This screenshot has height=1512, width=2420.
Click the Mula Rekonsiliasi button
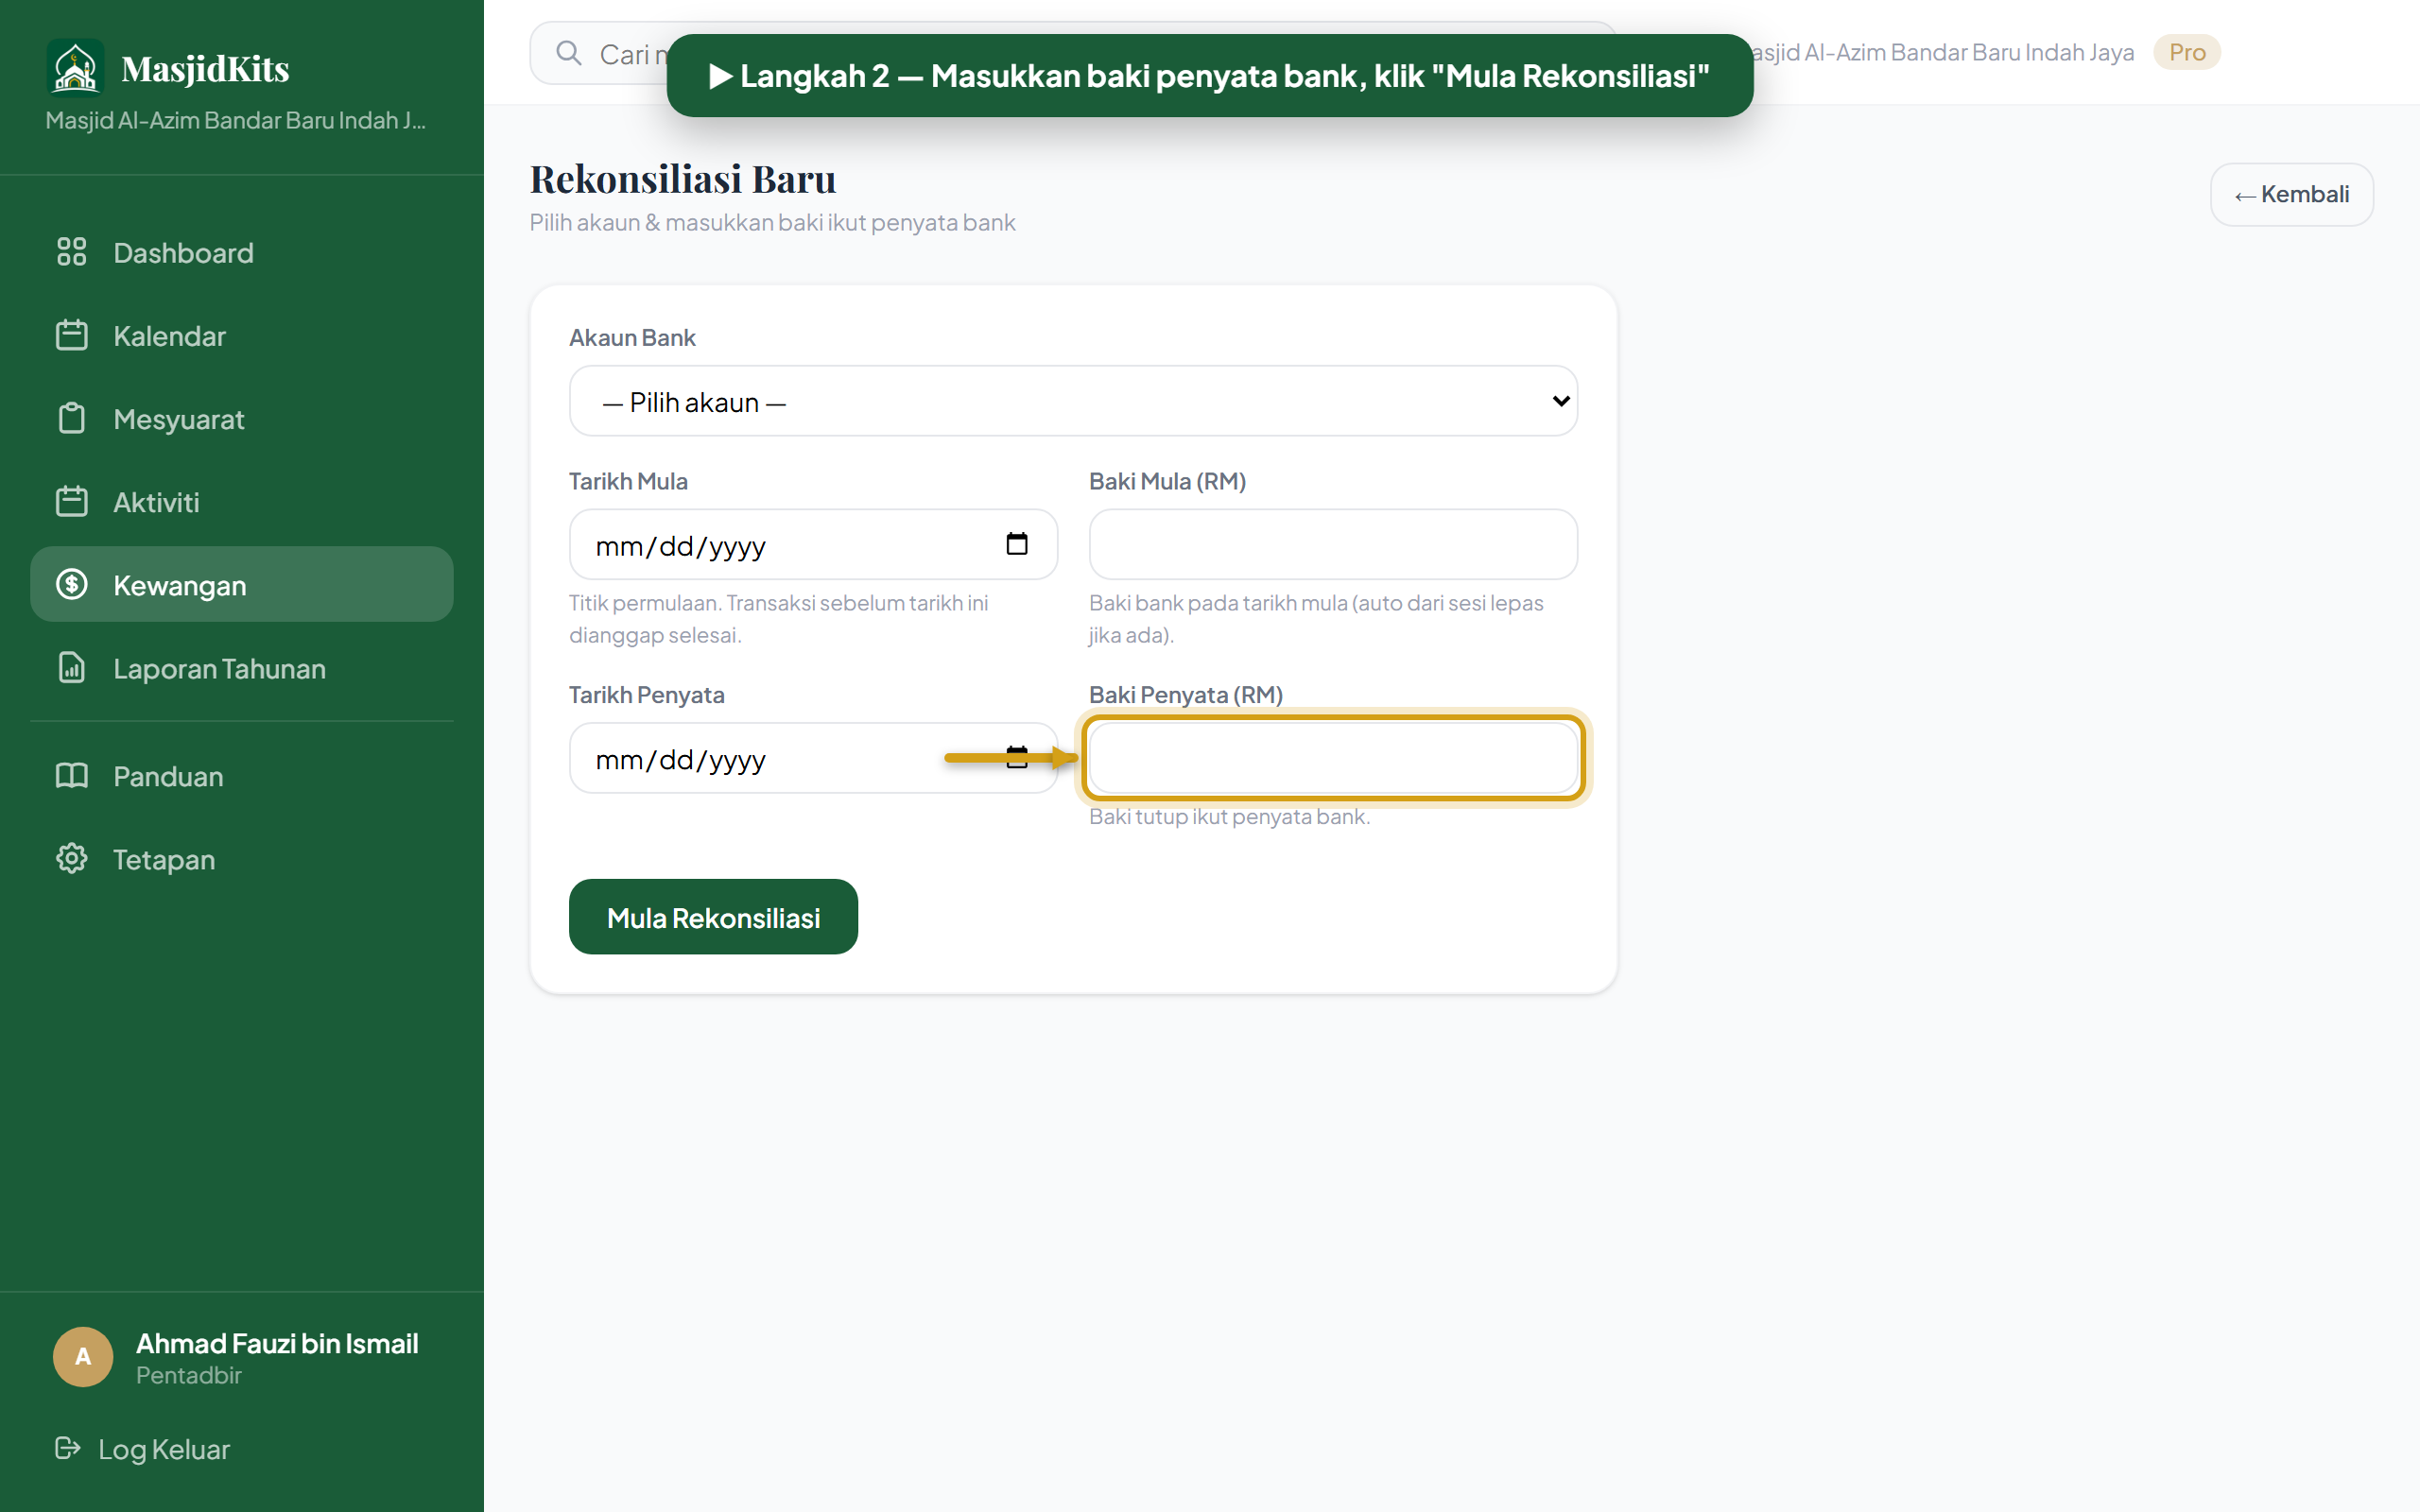pyautogui.click(x=713, y=917)
